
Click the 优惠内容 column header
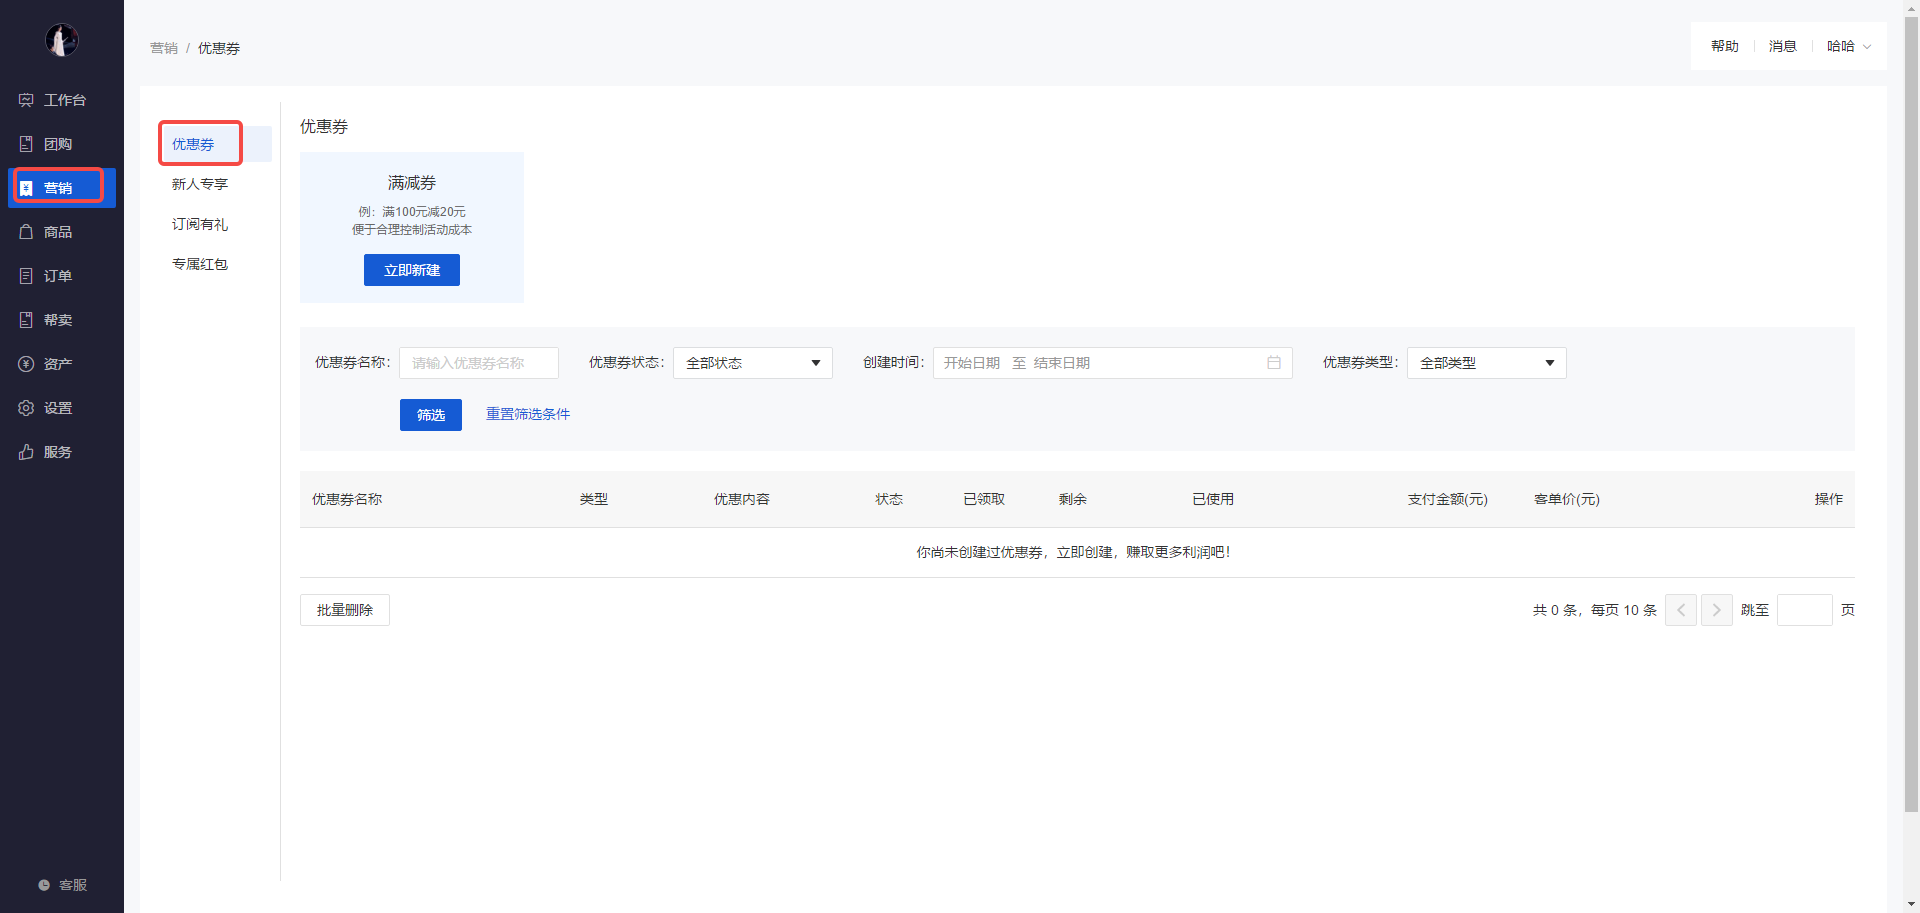click(742, 499)
